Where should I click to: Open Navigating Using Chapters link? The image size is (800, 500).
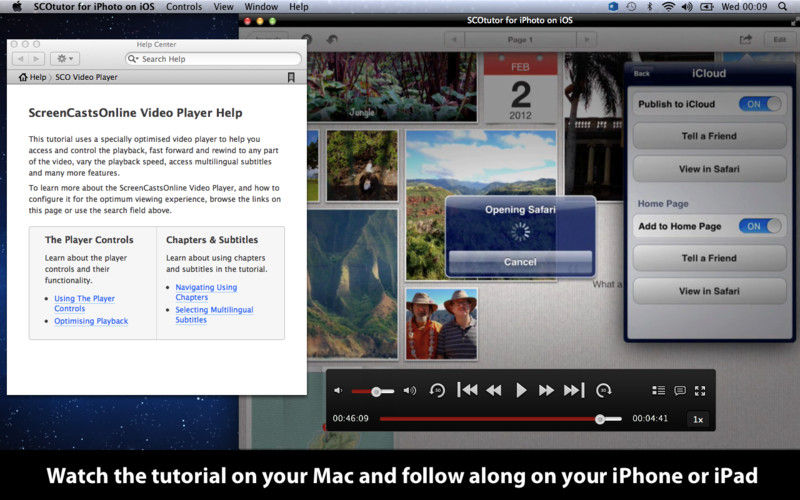[x=206, y=292]
